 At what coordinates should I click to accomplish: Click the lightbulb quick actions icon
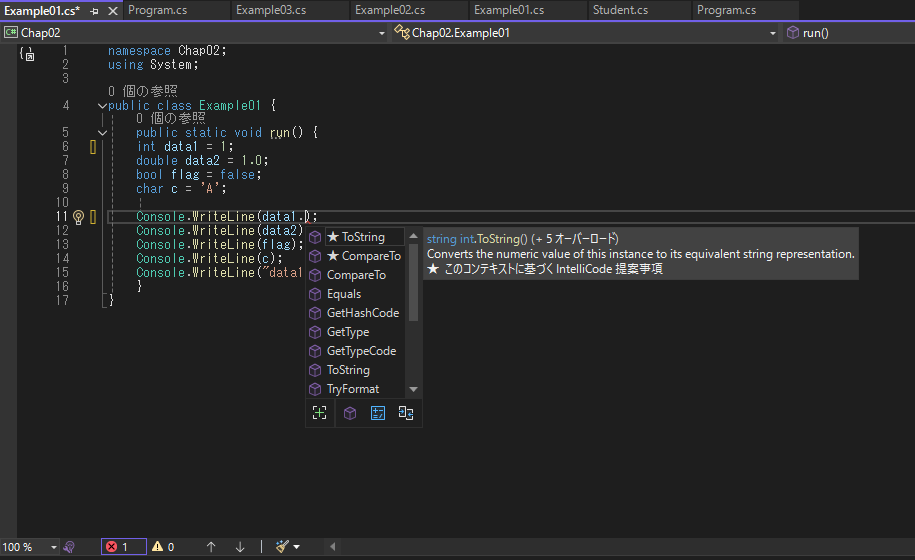pyautogui.click(x=78, y=218)
